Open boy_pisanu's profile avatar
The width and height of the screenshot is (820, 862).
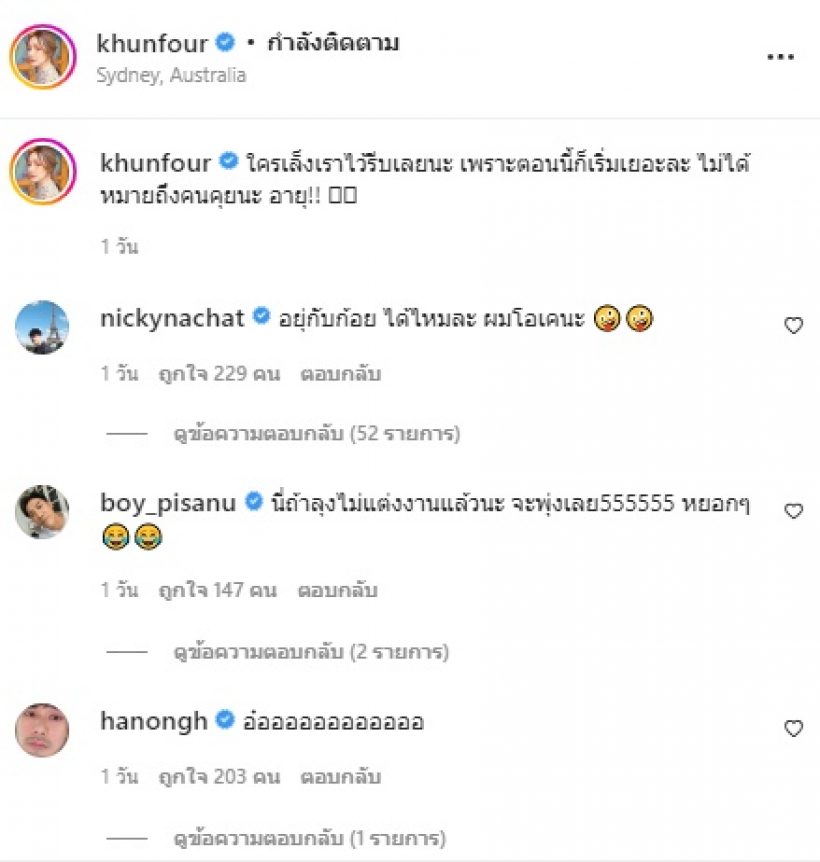coord(42,512)
